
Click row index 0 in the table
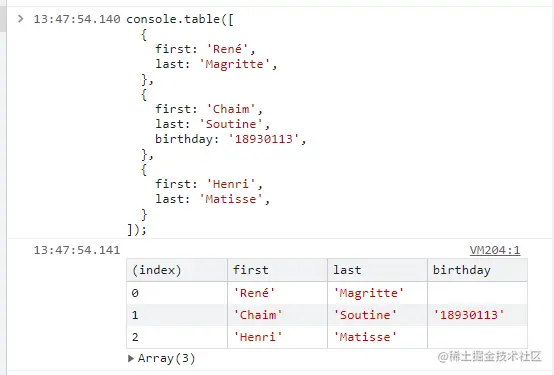[177, 293]
